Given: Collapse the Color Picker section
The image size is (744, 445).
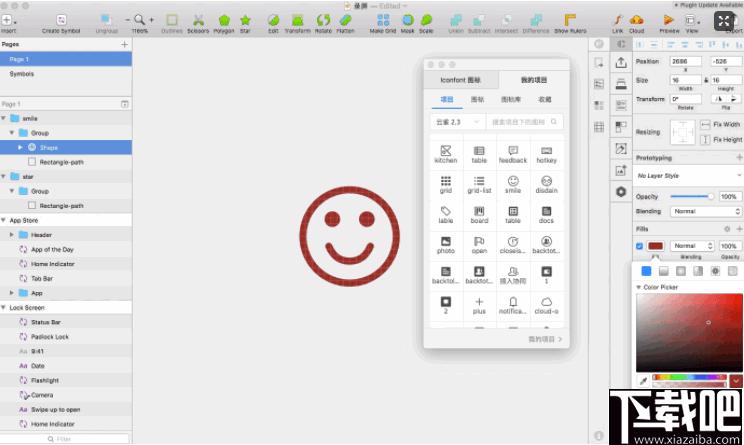Looking at the screenshot, I should coord(639,287).
